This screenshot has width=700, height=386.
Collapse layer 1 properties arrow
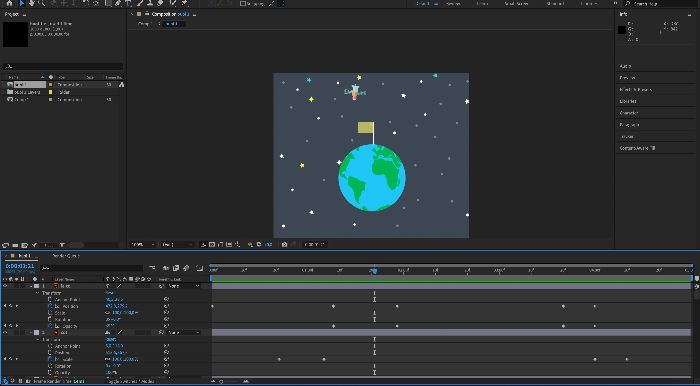click(31, 286)
